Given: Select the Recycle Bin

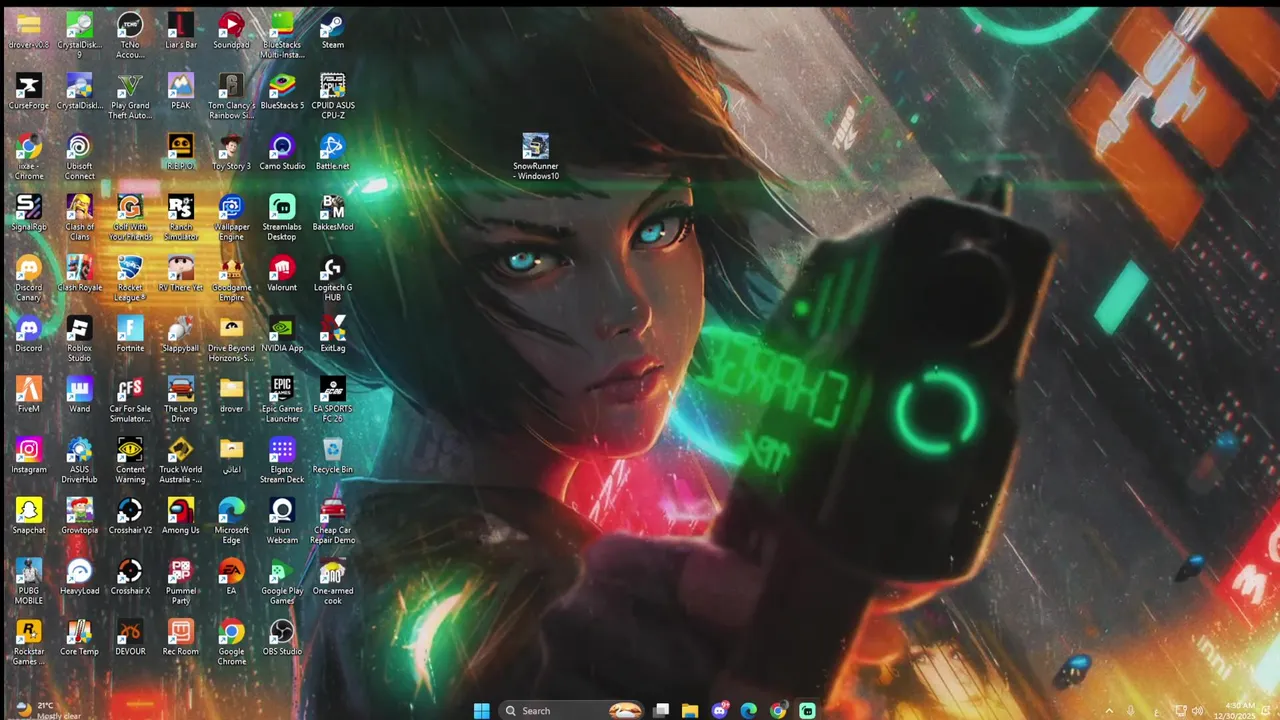Looking at the screenshot, I should pyautogui.click(x=332, y=457).
